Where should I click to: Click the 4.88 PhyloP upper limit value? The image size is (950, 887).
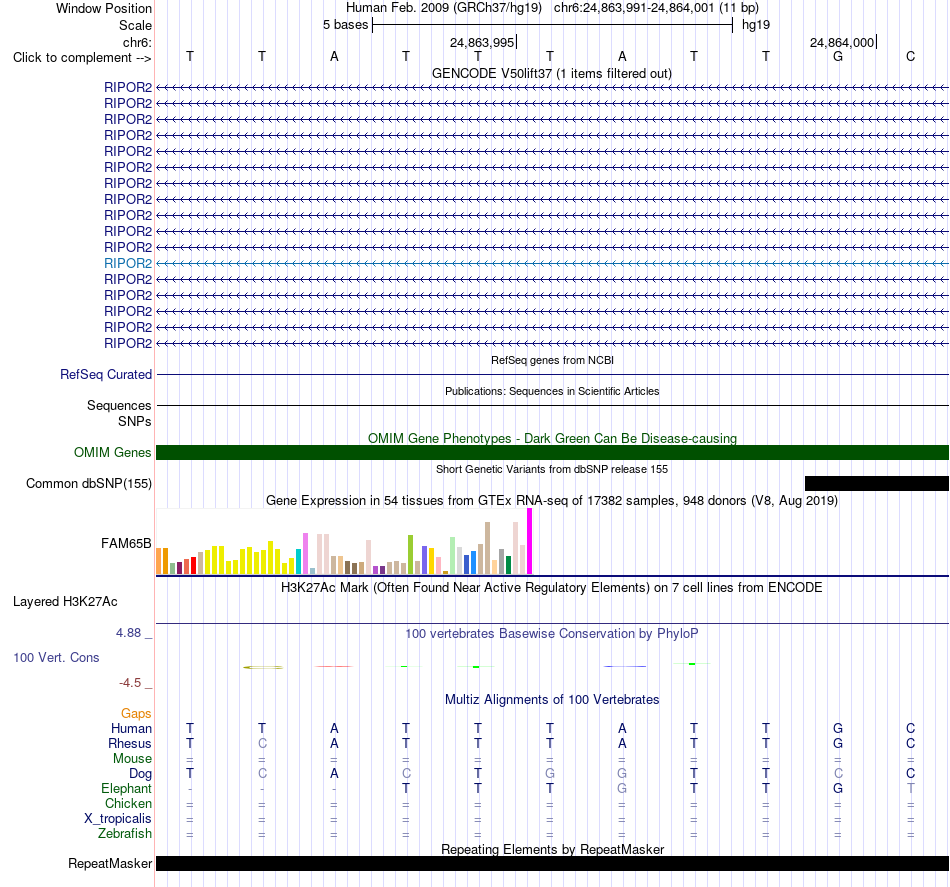[128, 633]
